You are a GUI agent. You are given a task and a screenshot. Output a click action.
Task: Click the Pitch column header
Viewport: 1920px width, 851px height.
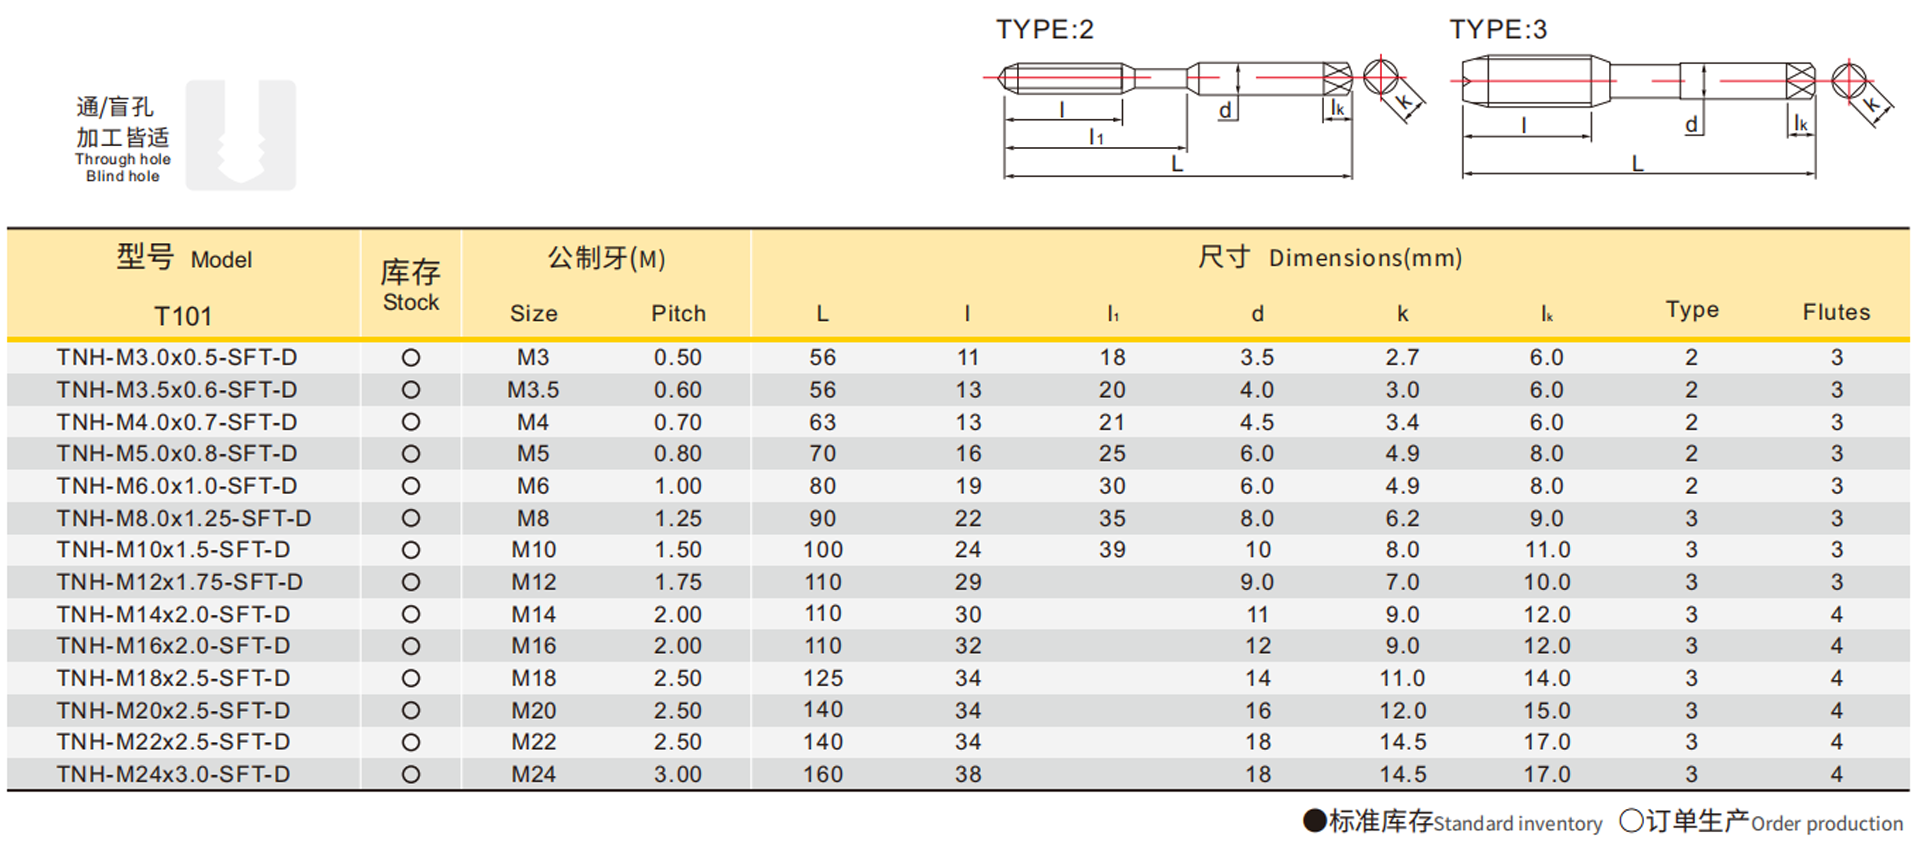(x=678, y=313)
